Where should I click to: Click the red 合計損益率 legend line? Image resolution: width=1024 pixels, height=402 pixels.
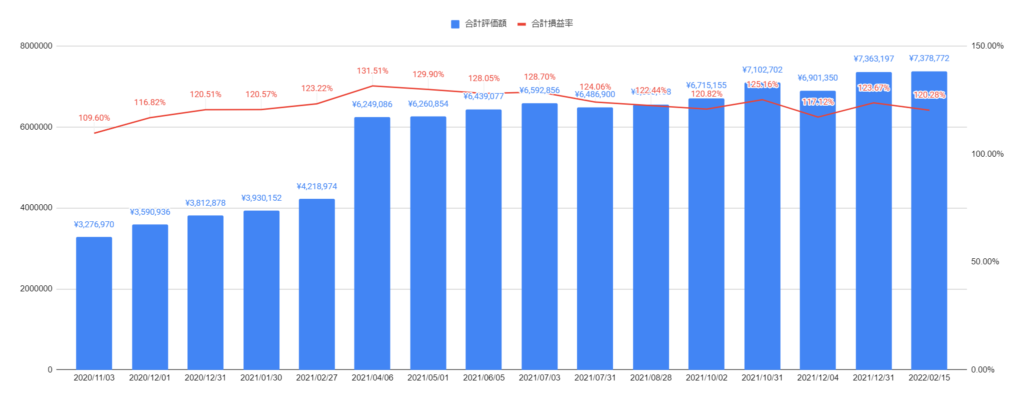pos(520,23)
